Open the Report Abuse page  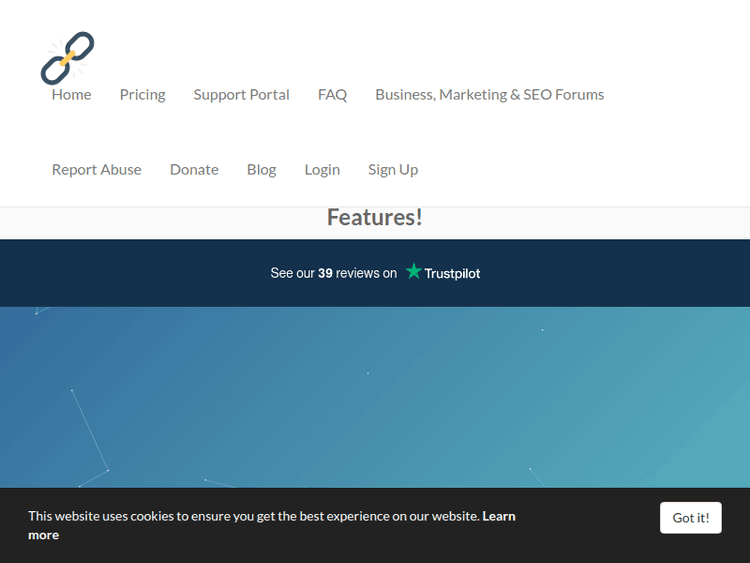click(96, 169)
